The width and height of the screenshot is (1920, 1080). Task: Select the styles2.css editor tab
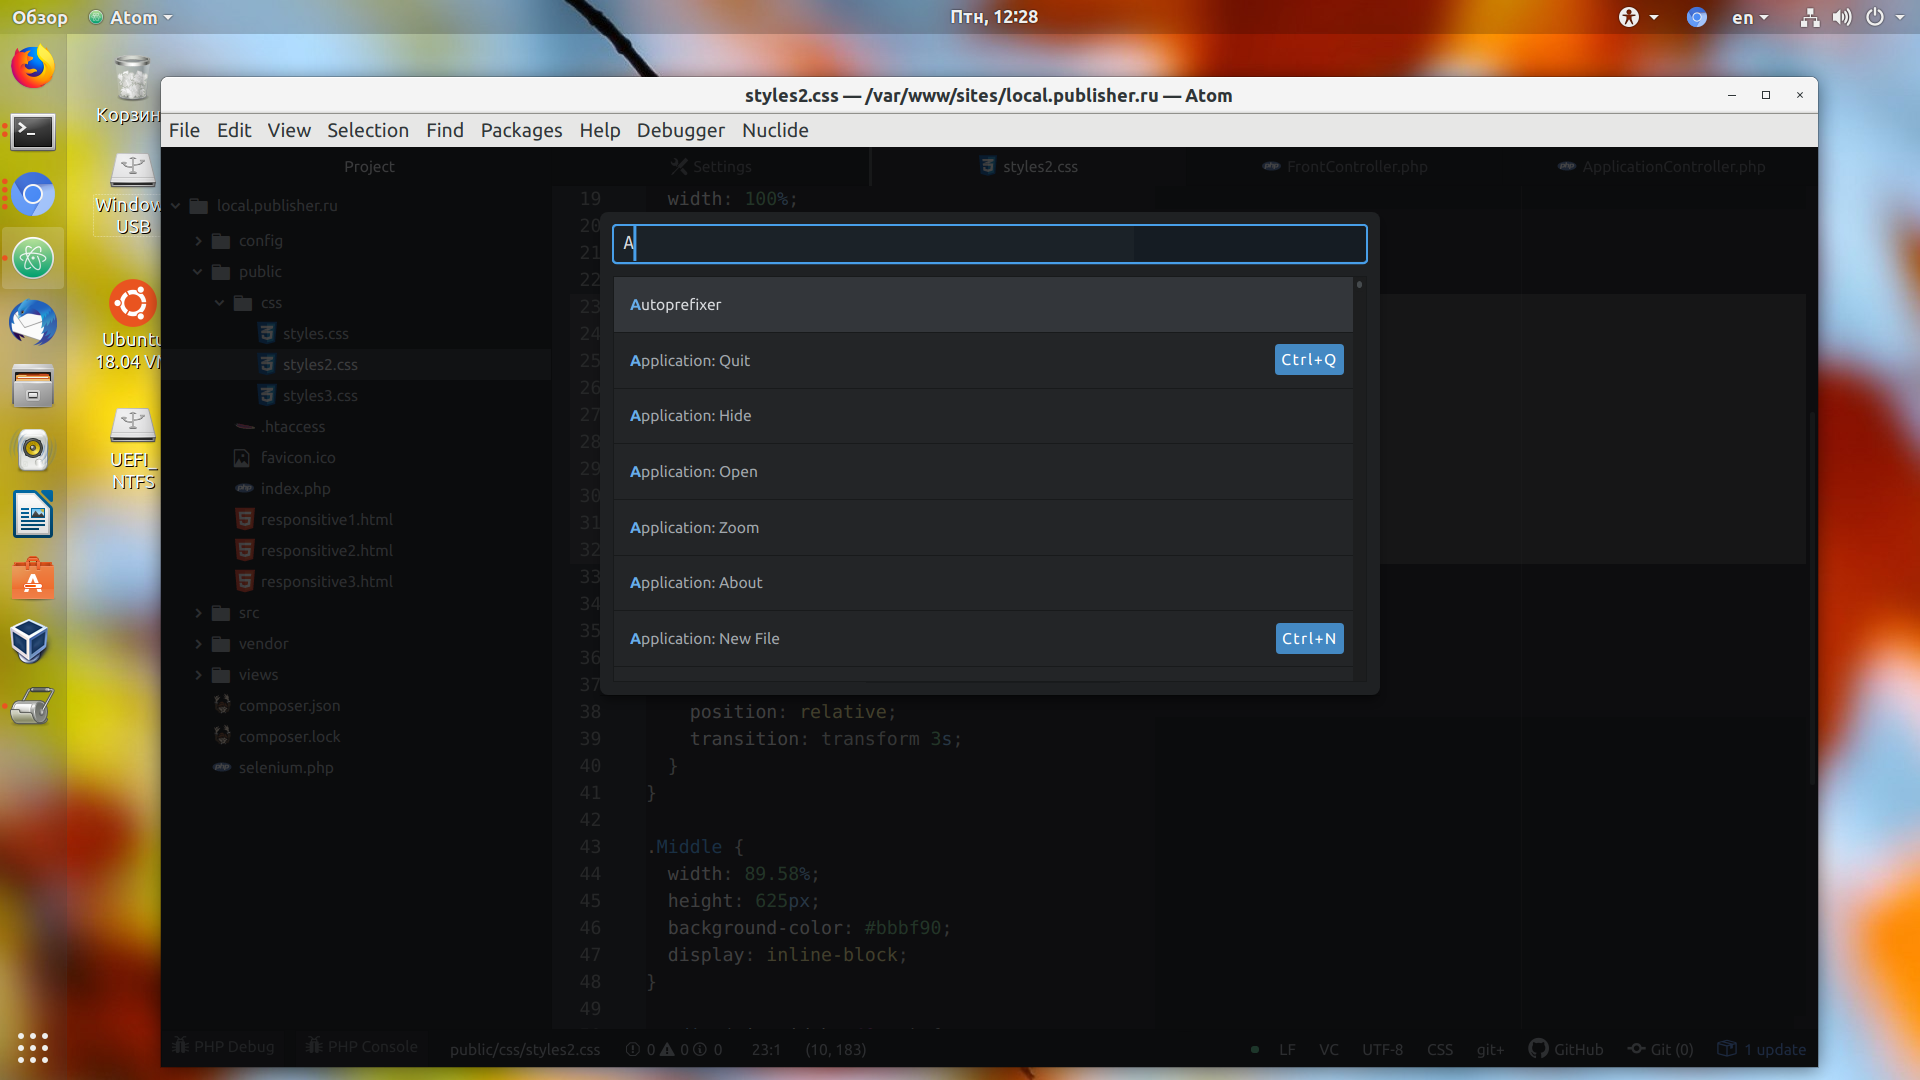click(1029, 166)
